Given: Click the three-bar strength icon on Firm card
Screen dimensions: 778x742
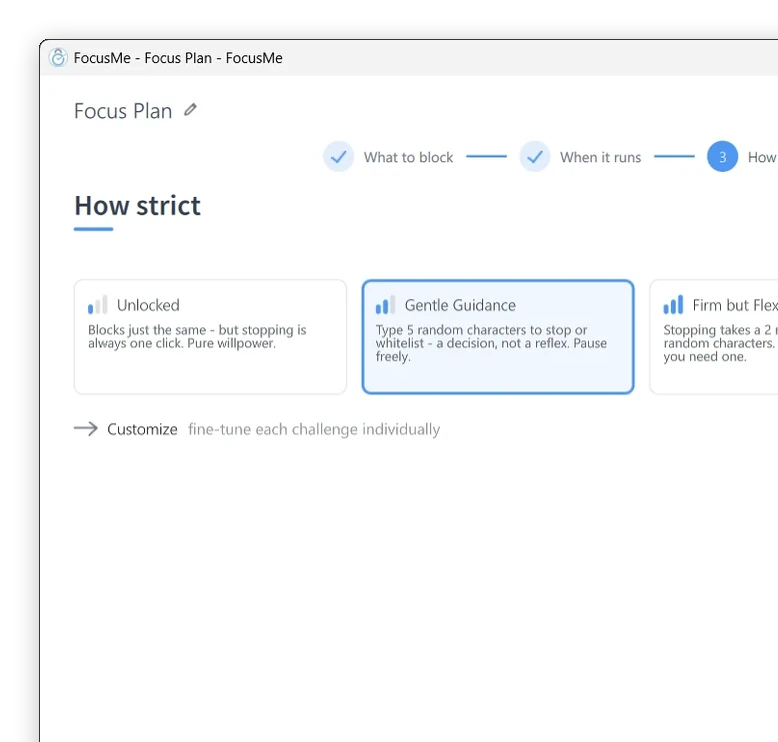Looking at the screenshot, I should tap(673, 305).
